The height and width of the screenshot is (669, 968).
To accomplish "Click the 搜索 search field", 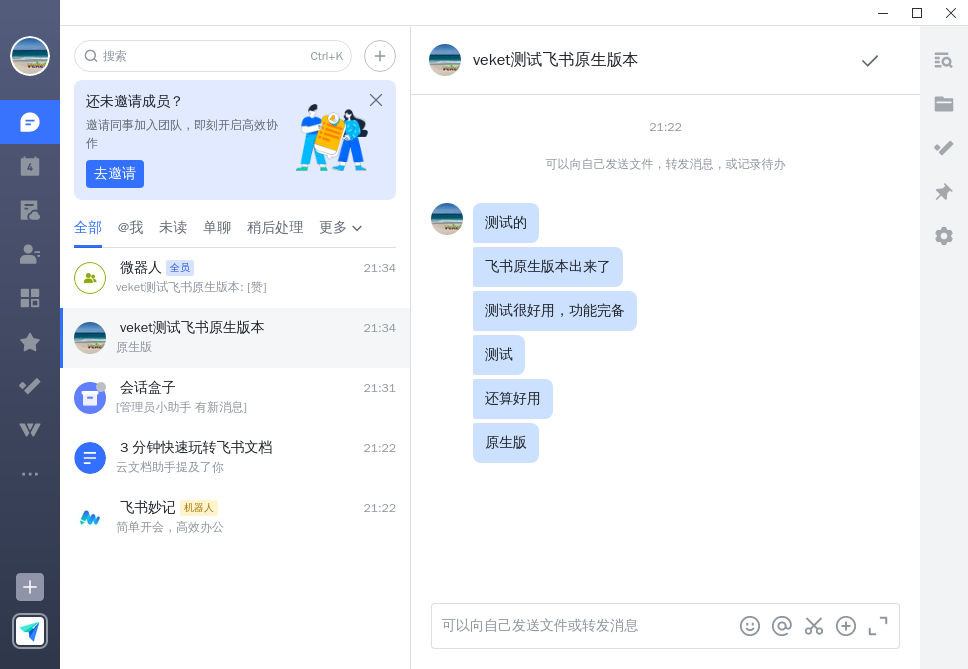I will [213, 56].
